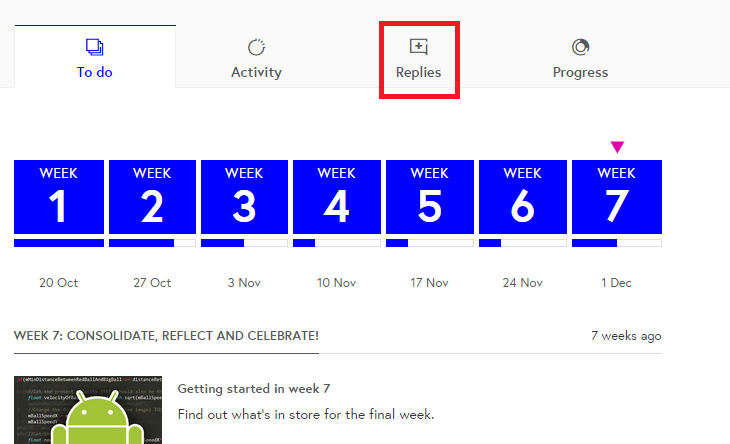730x444 pixels.
Task: Click the Week 6 tile
Action: 523,197
